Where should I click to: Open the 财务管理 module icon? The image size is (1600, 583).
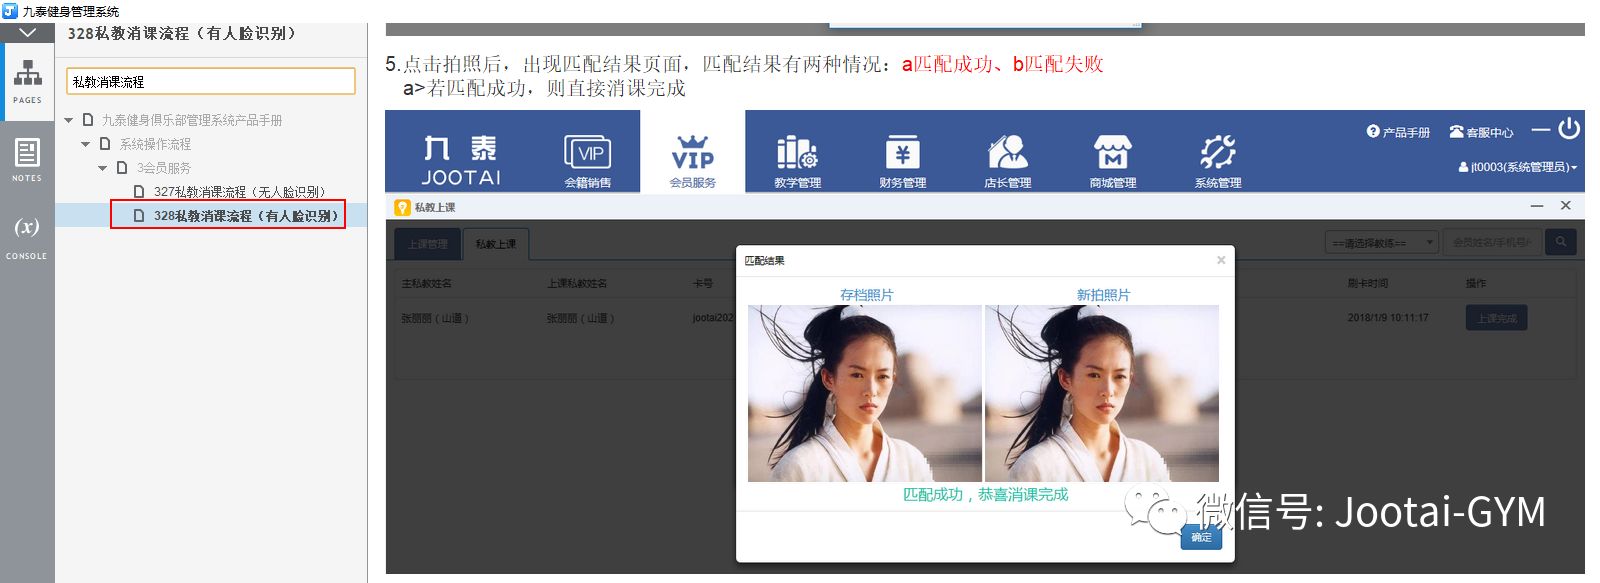[903, 161]
